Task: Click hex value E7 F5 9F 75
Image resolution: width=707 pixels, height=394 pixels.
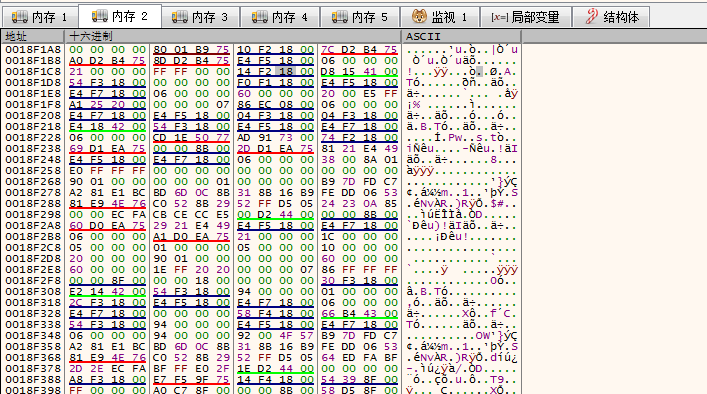Action: coord(191,380)
